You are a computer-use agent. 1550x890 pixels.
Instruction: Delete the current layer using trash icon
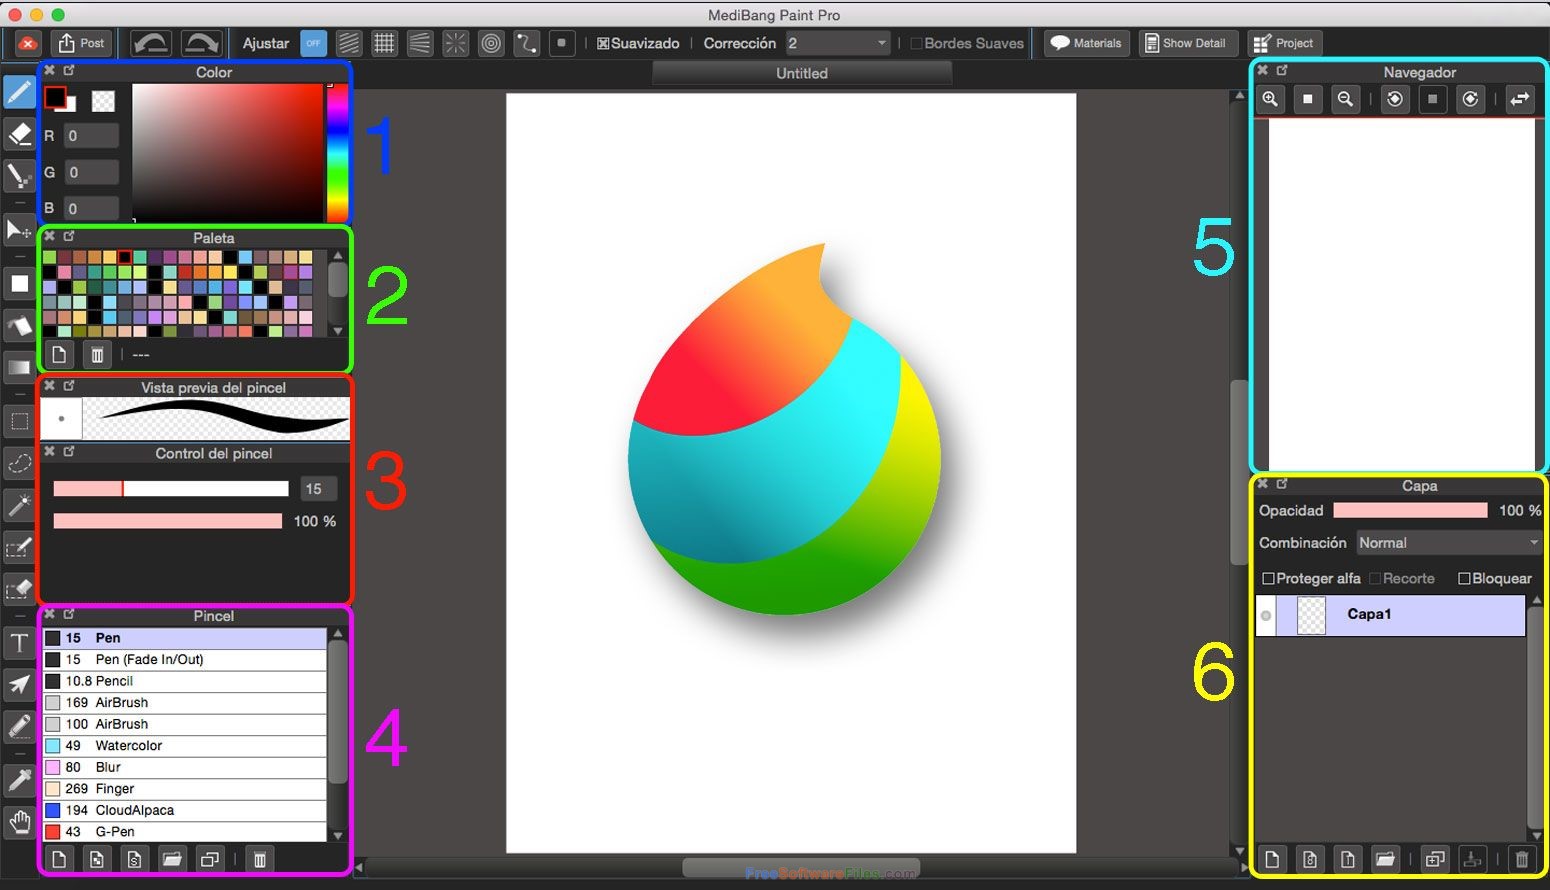1521,859
